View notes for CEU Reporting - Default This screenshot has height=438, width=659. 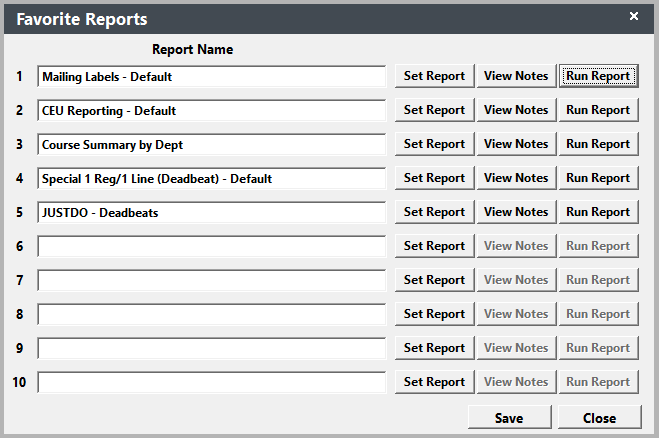[515, 110]
